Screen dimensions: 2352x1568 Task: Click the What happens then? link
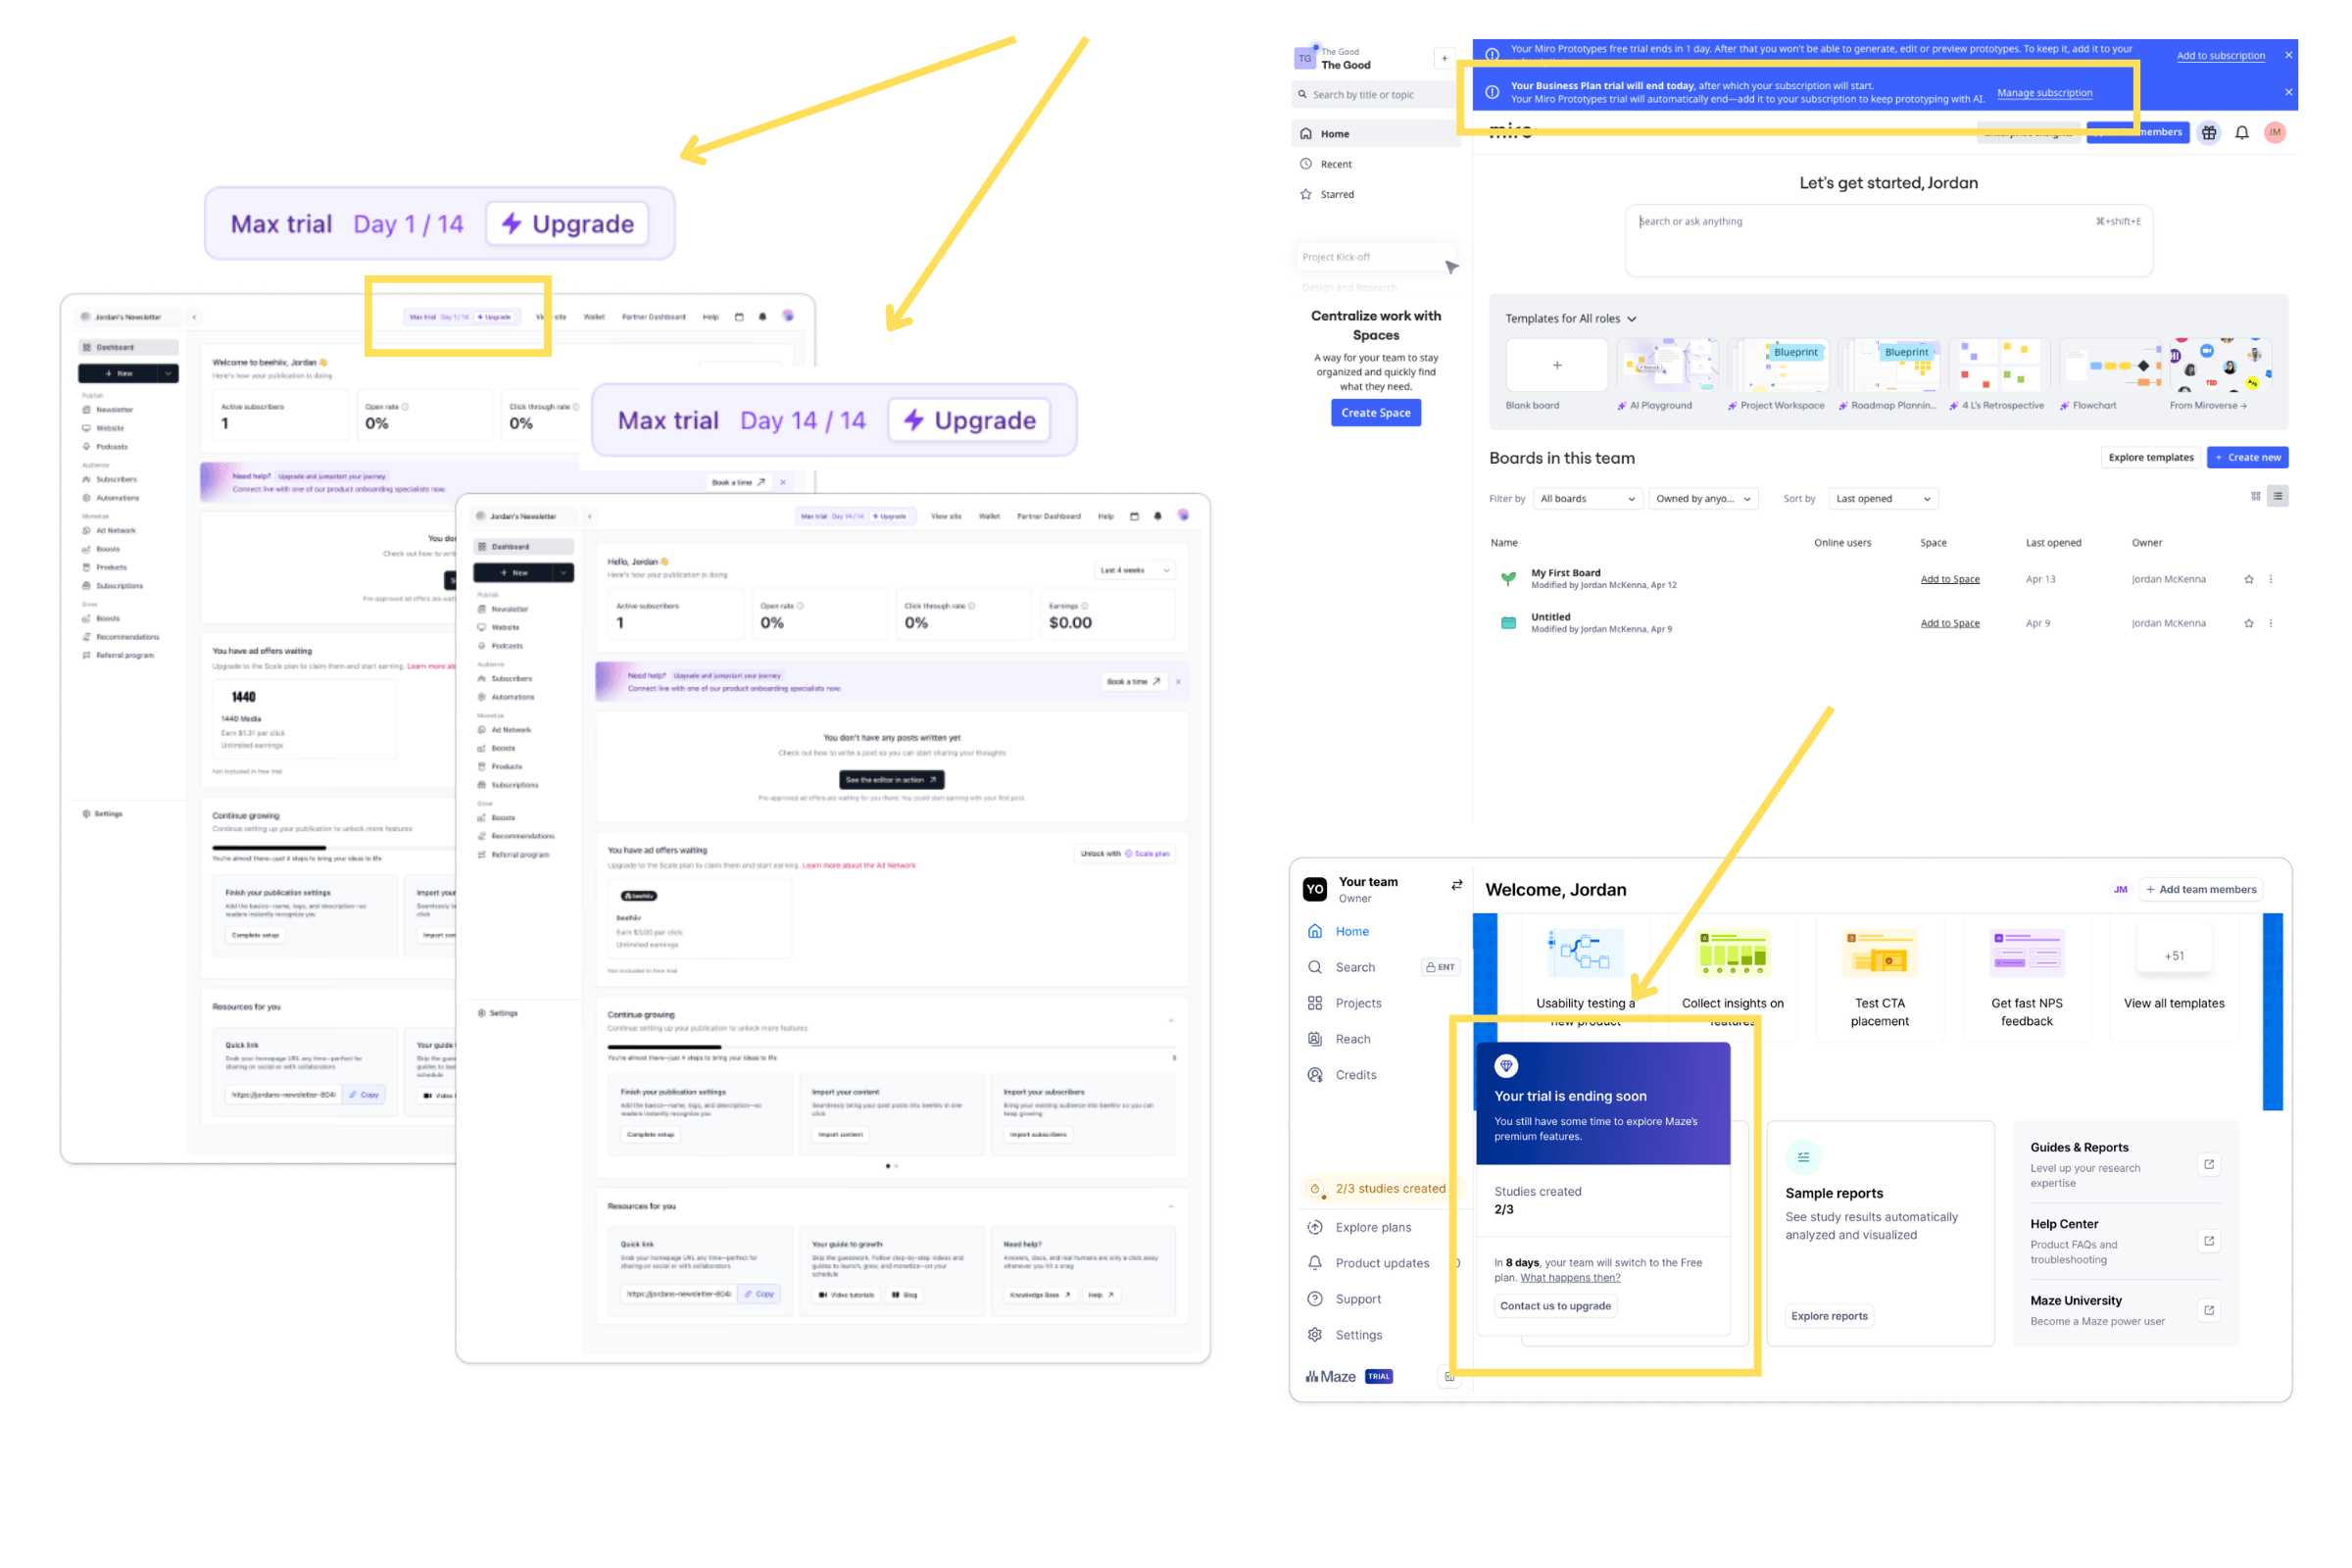coord(1569,1278)
